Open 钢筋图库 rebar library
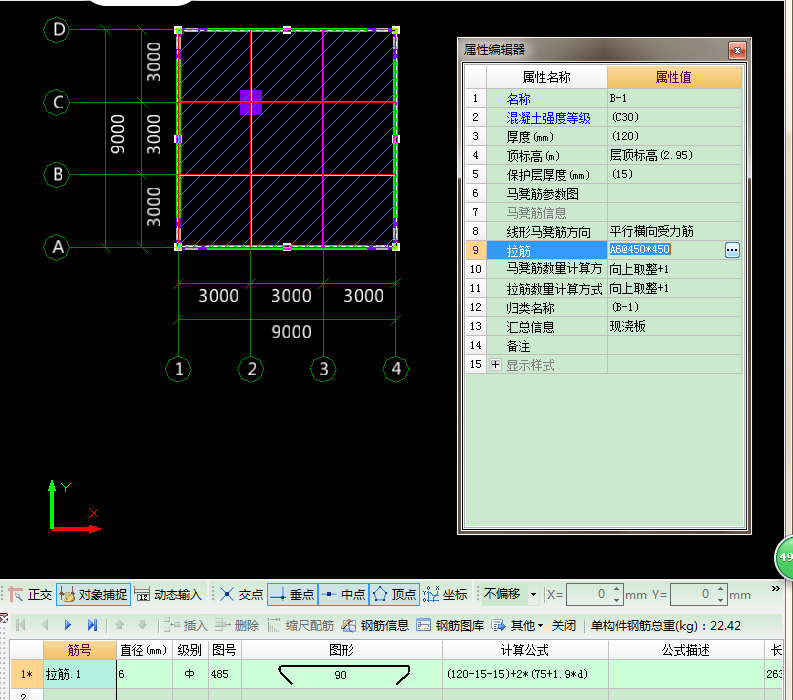793x700 pixels. [450, 626]
